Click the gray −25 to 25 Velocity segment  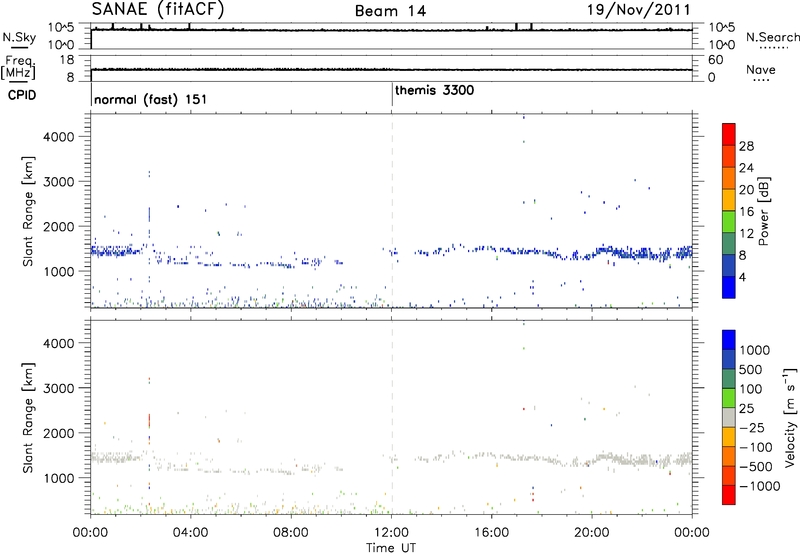tap(729, 418)
